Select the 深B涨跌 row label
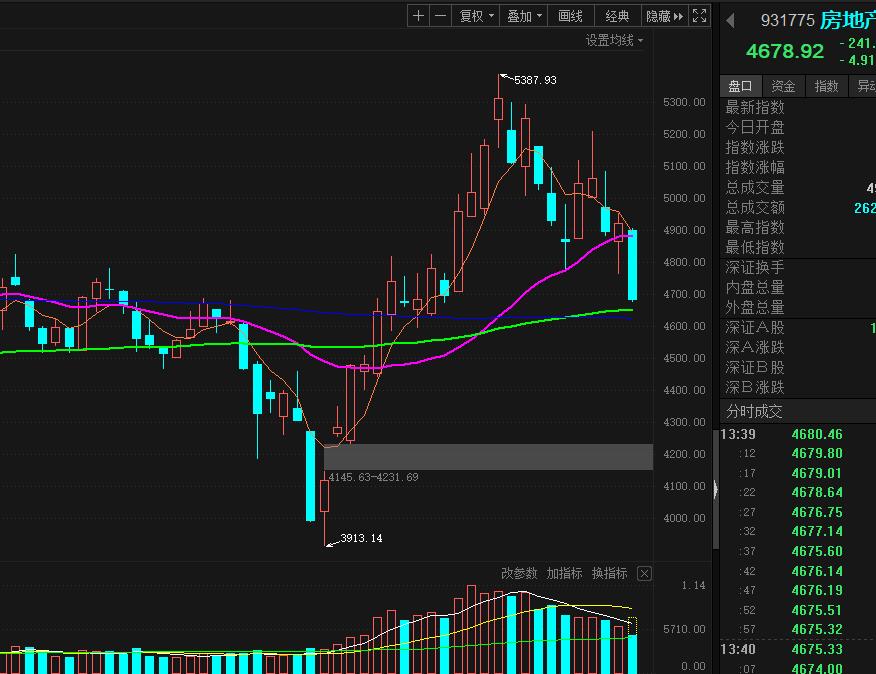 pyautogui.click(x=755, y=387)
